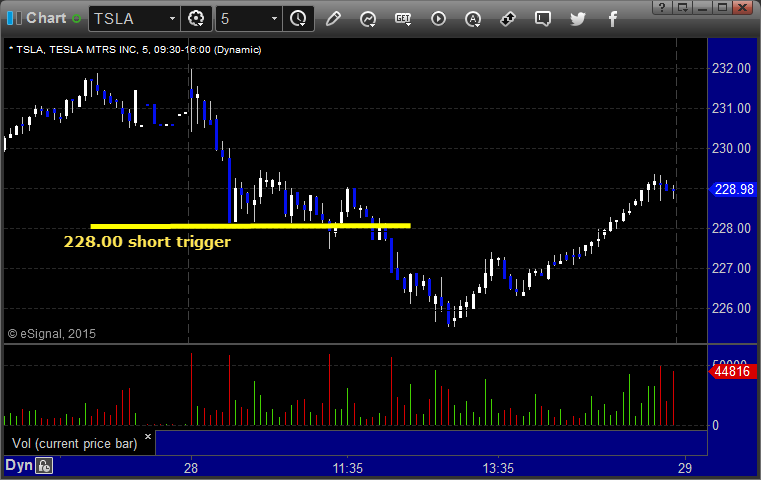761x480 pixels.
Task: Open the chat comment bubble icon
Action: click(543, 19)
